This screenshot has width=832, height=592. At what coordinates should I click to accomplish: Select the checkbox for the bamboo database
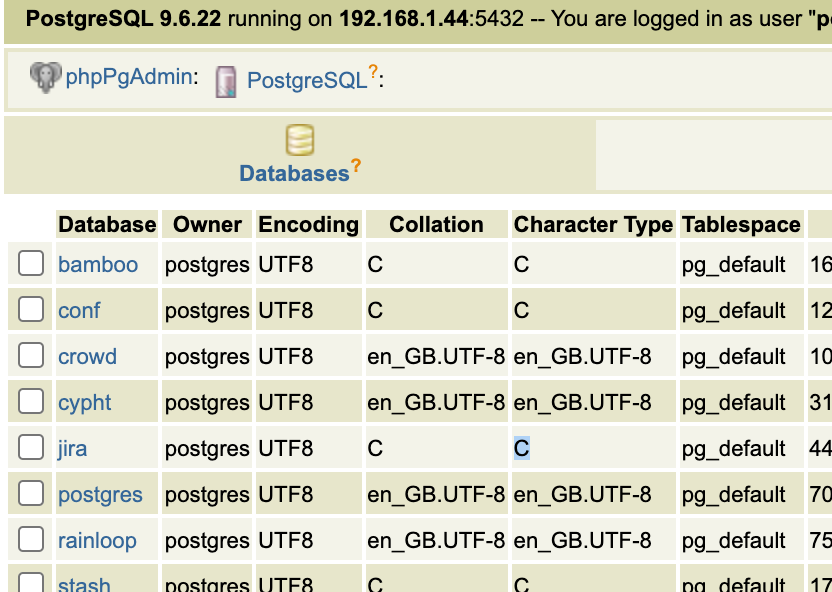29,264
